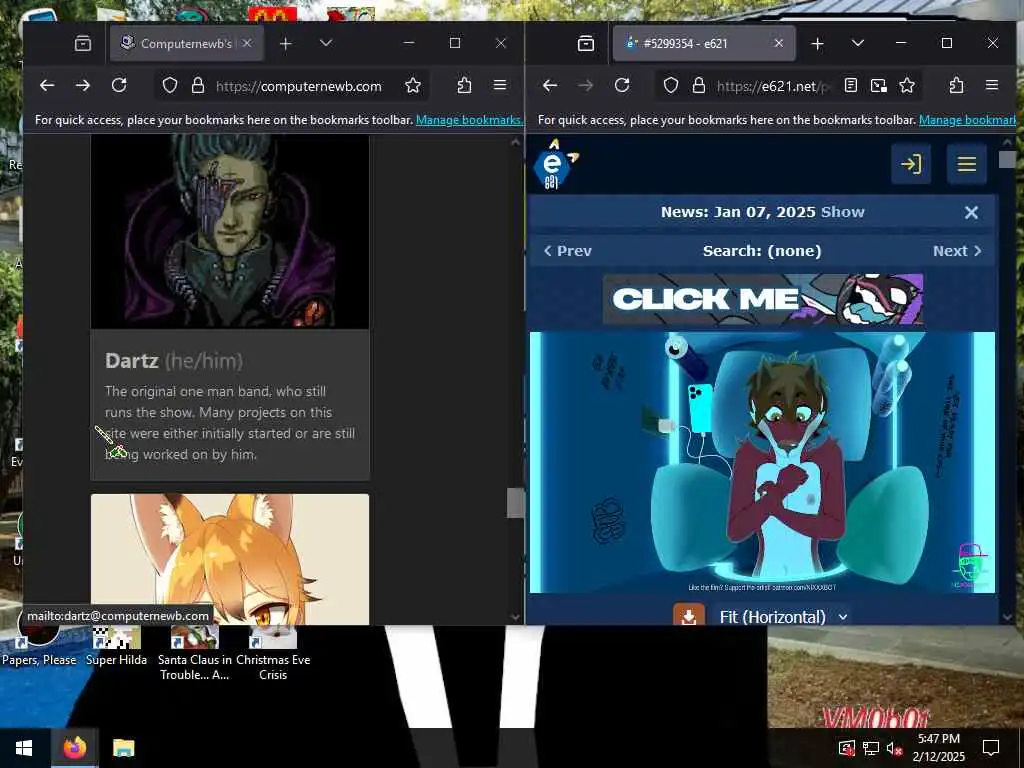Screen dimensions: 1024x768
Task: Click the Dartz name heading
Action: (x=132, y=361)
